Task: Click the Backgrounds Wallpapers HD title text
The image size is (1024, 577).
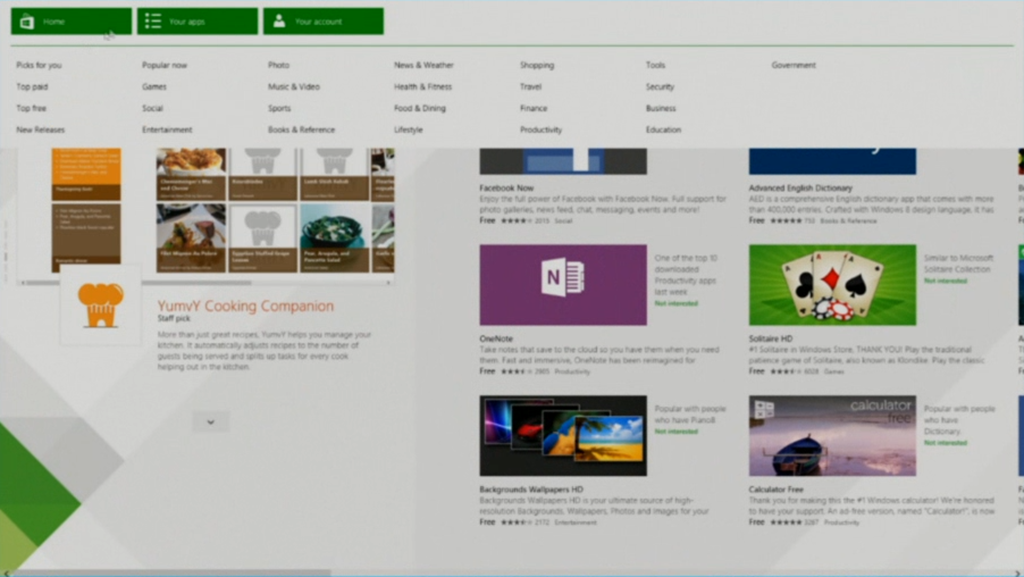Action: (531, 490)
